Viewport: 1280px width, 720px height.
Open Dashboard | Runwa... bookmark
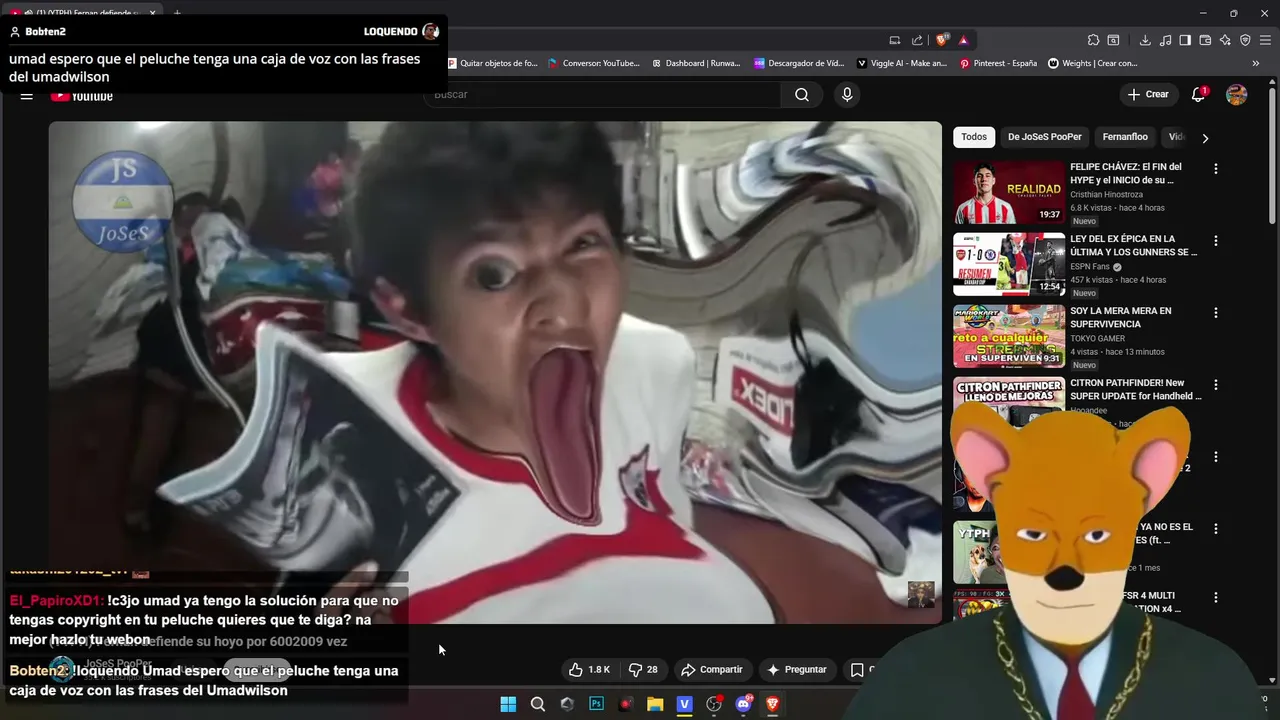[696, 63]
